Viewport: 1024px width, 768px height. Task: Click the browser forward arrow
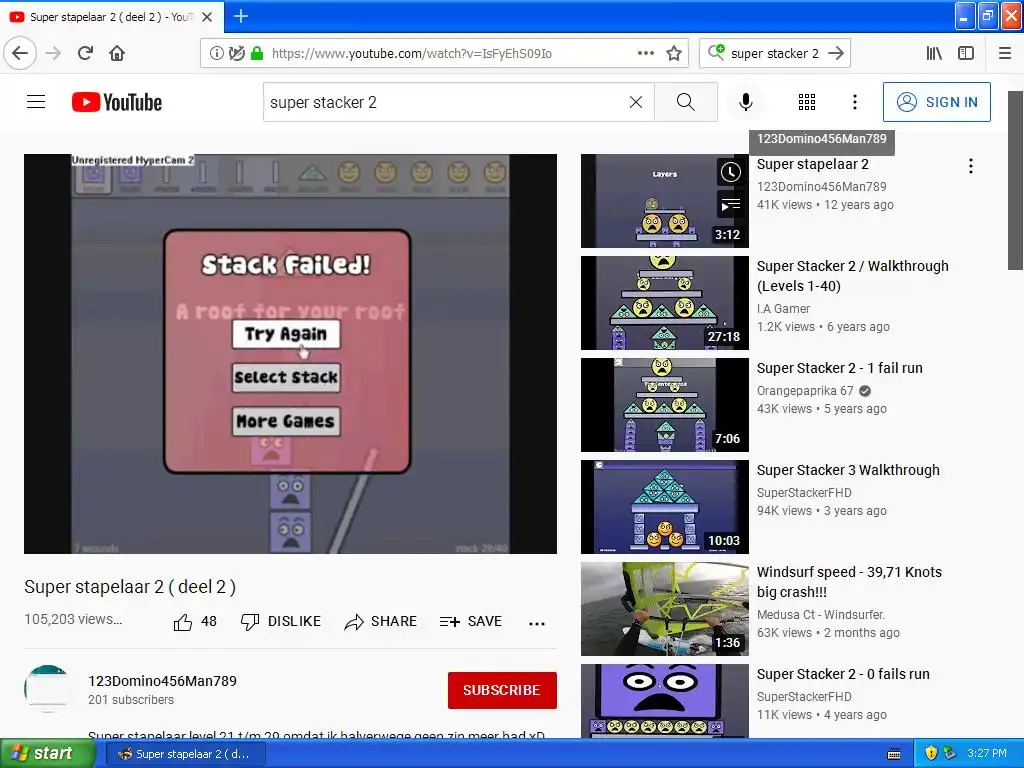[x=54, y=53]
